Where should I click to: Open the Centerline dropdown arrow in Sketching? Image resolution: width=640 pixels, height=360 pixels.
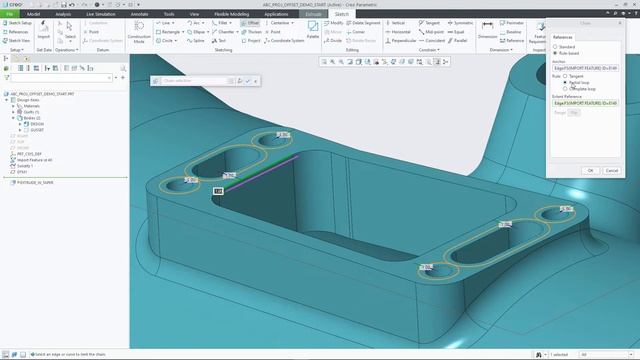292,23
